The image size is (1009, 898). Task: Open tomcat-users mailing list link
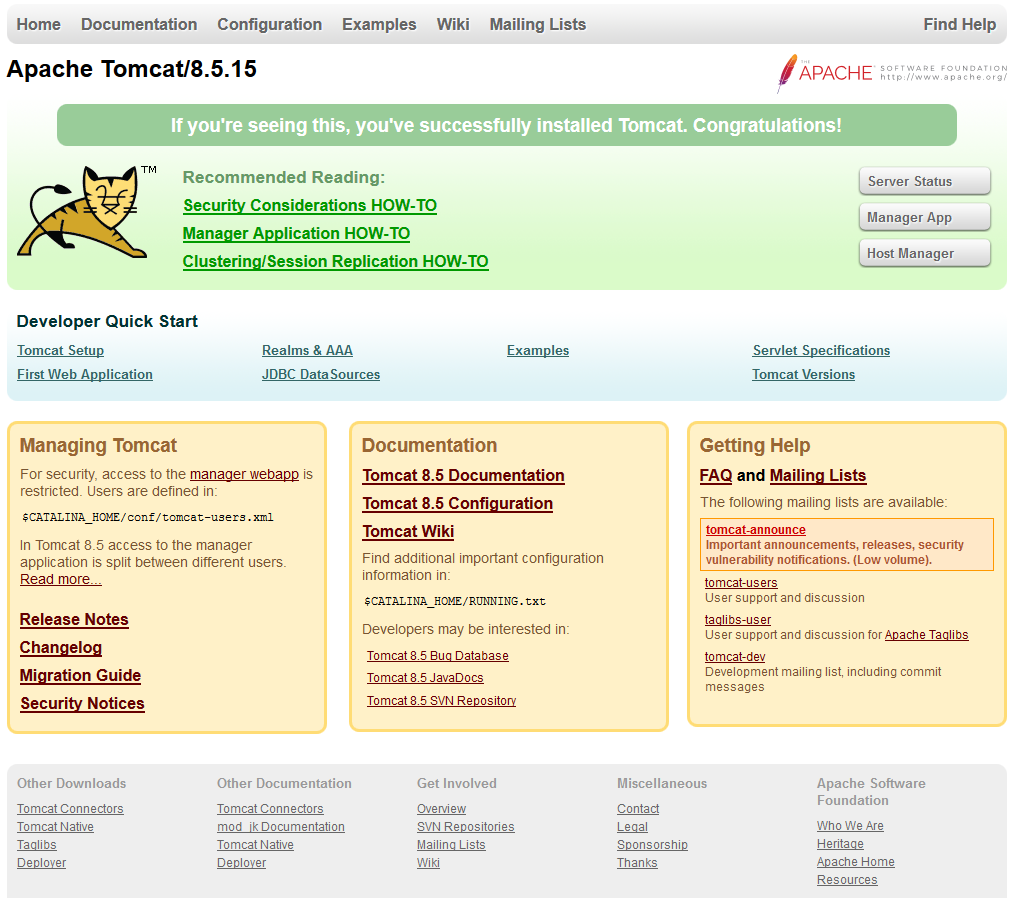(741, 583)
